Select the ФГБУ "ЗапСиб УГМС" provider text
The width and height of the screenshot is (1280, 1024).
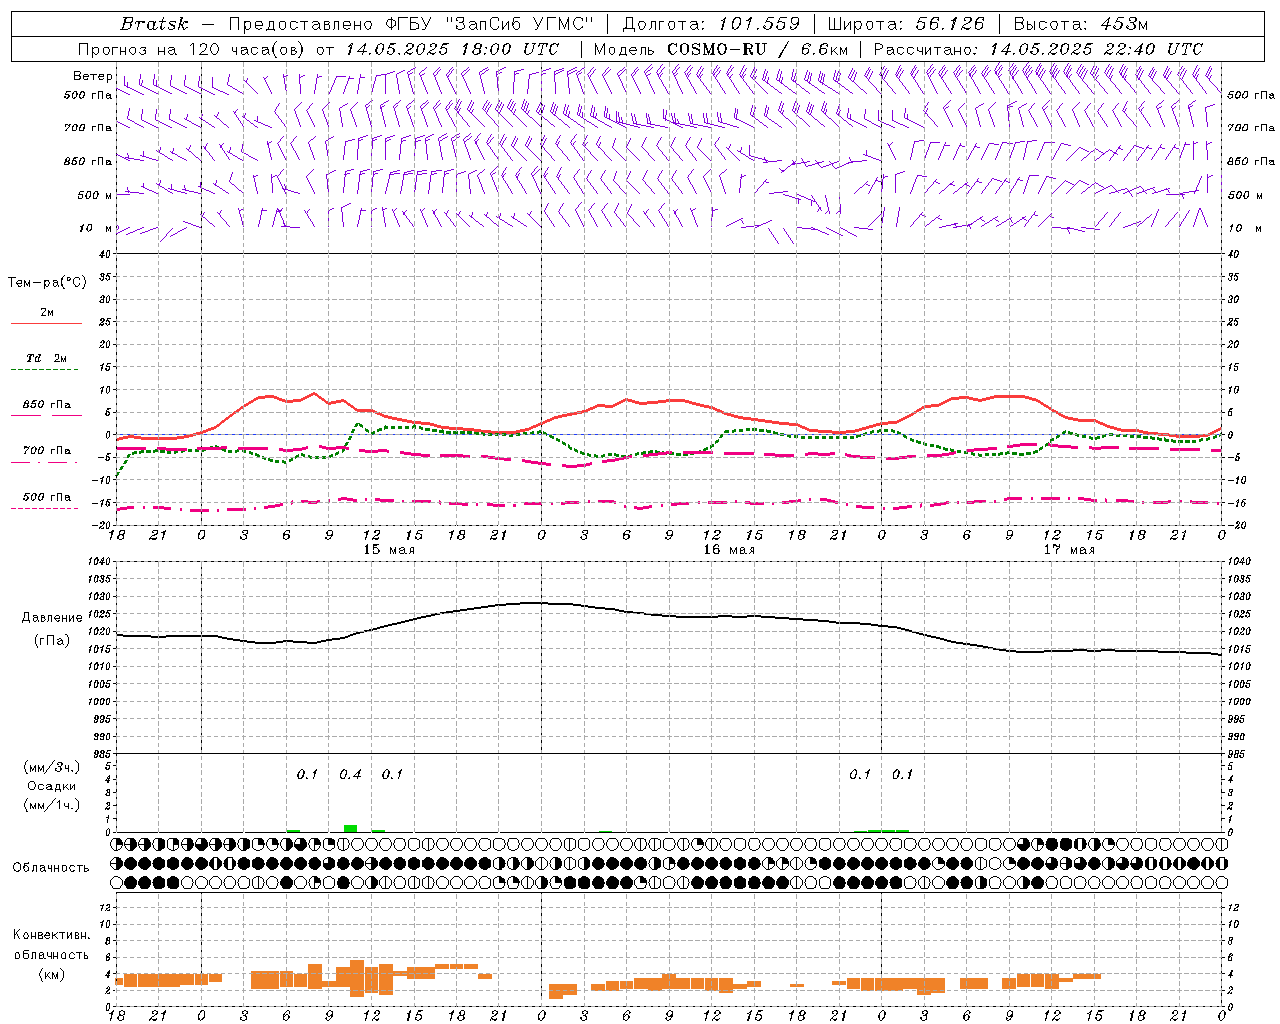tap(490, 24)
